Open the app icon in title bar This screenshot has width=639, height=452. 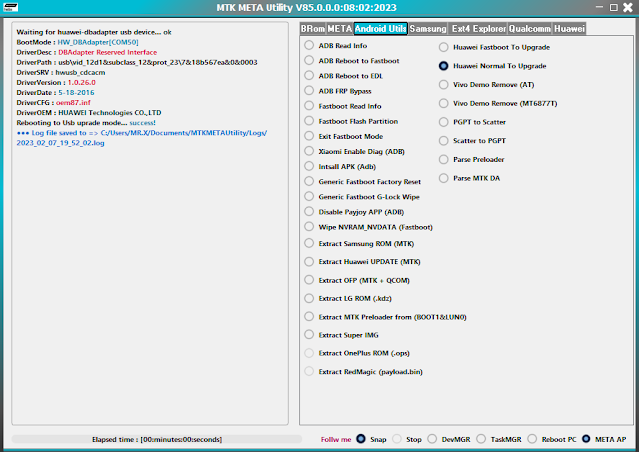tap(10, 7)
